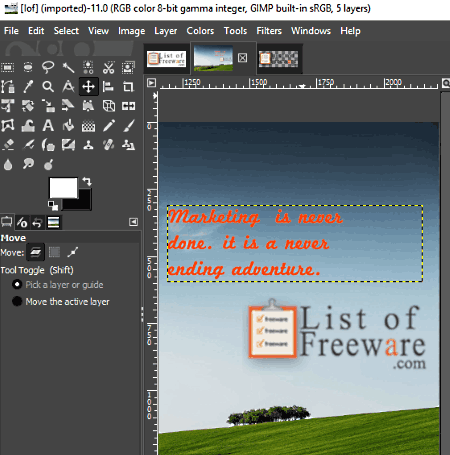
Task: Choose the Free Select lasso tool
Action: [48, 67]
